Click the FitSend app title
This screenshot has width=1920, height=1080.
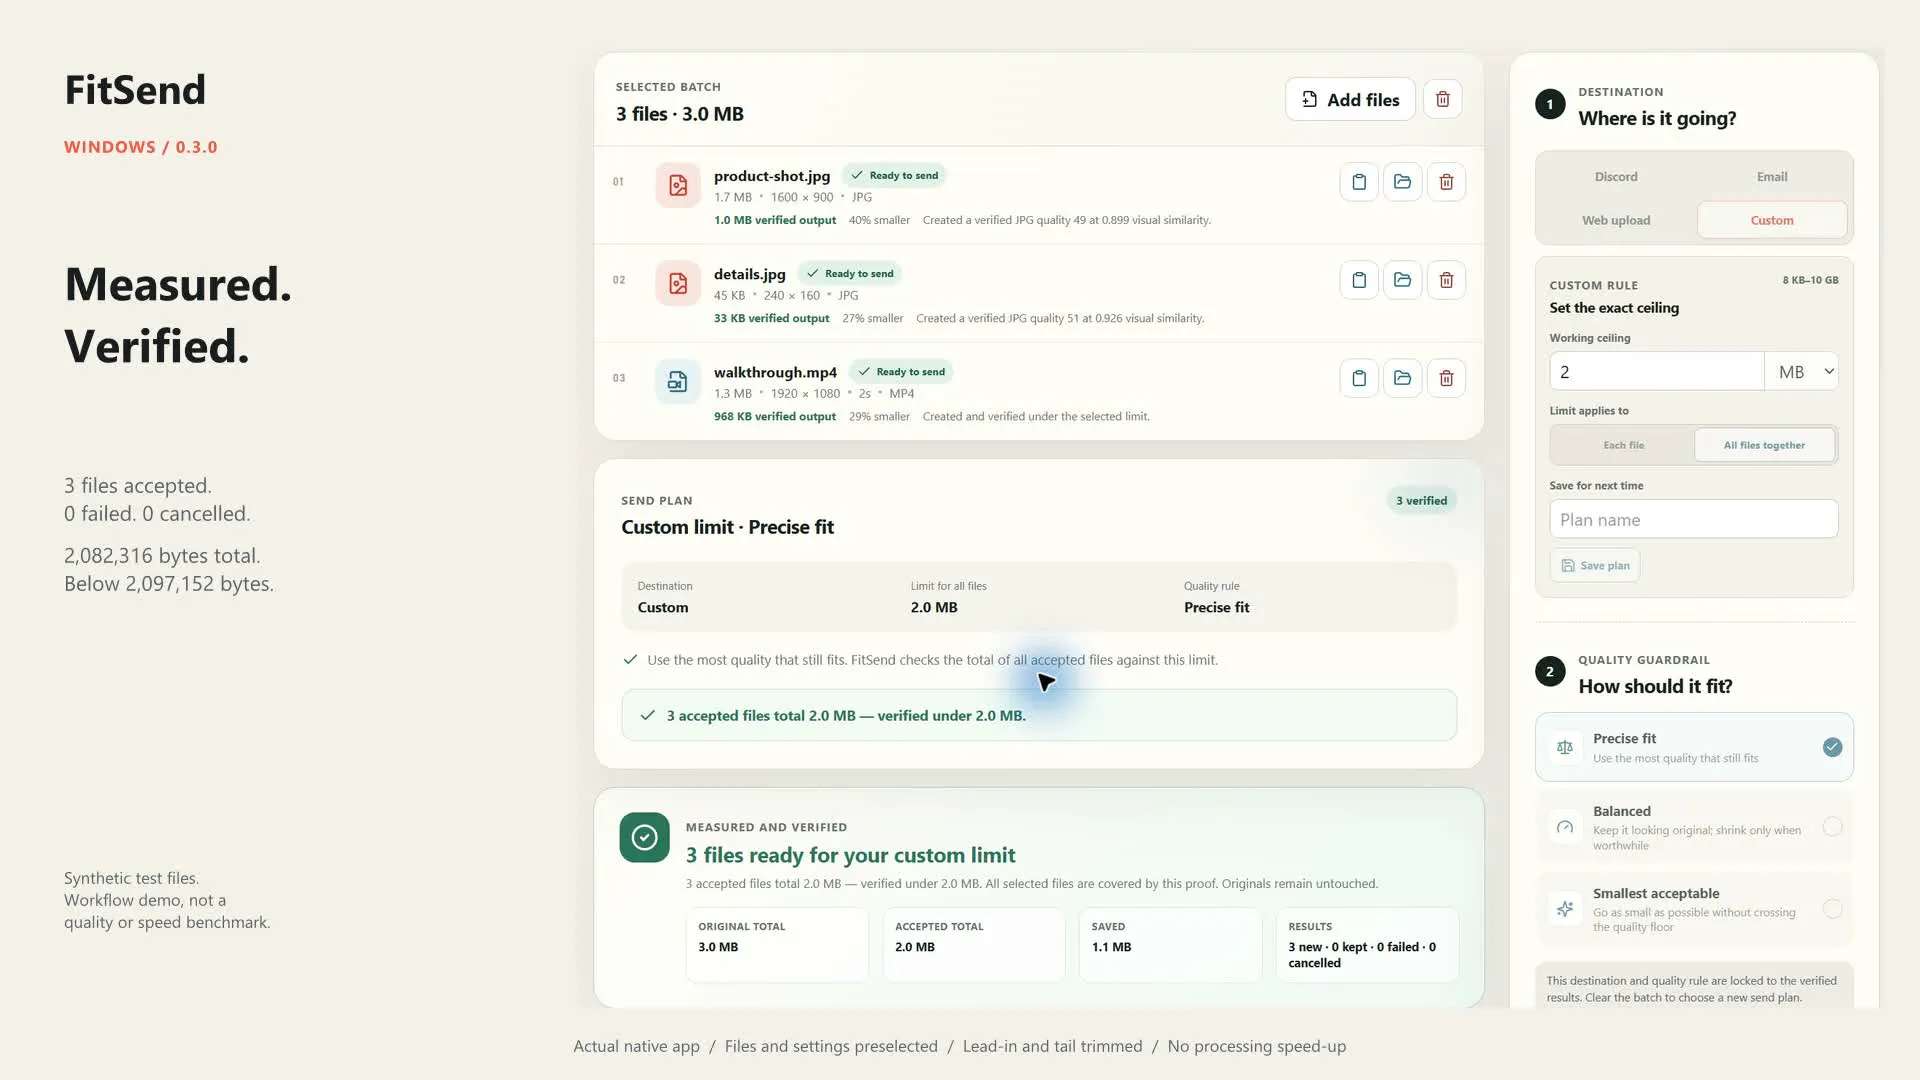[x=135, y=90]
